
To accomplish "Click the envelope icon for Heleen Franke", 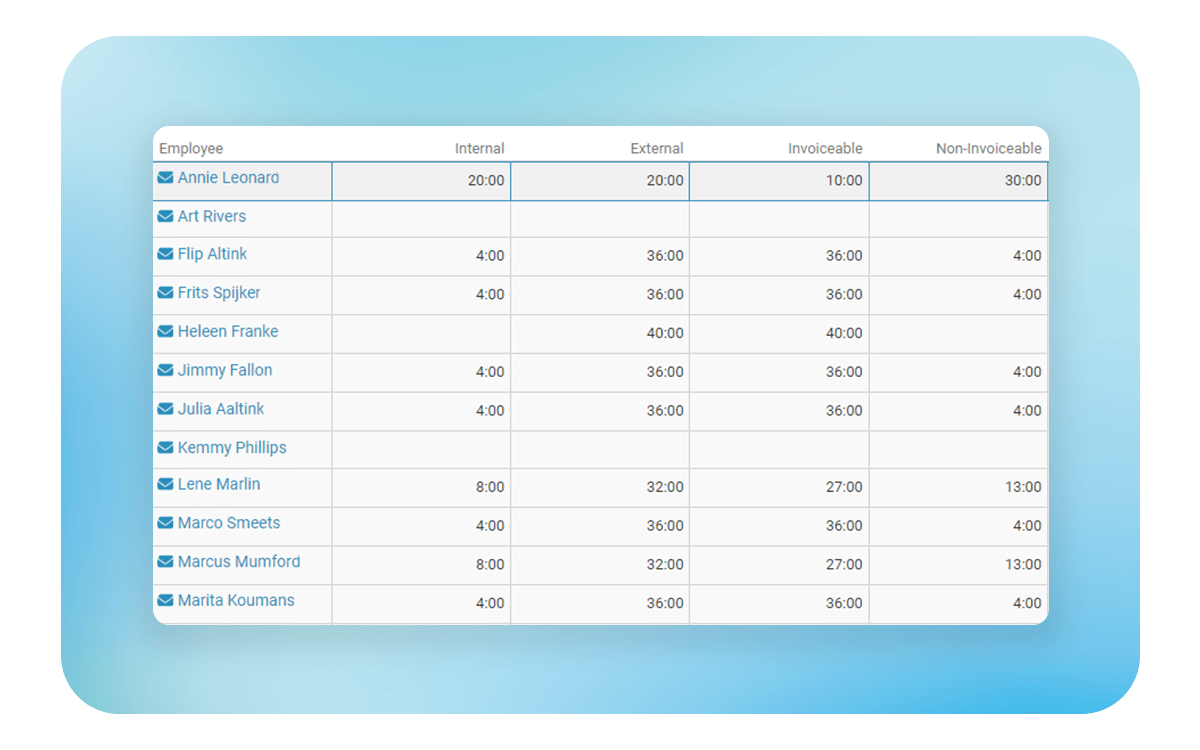I will click(x=165, y=331).
